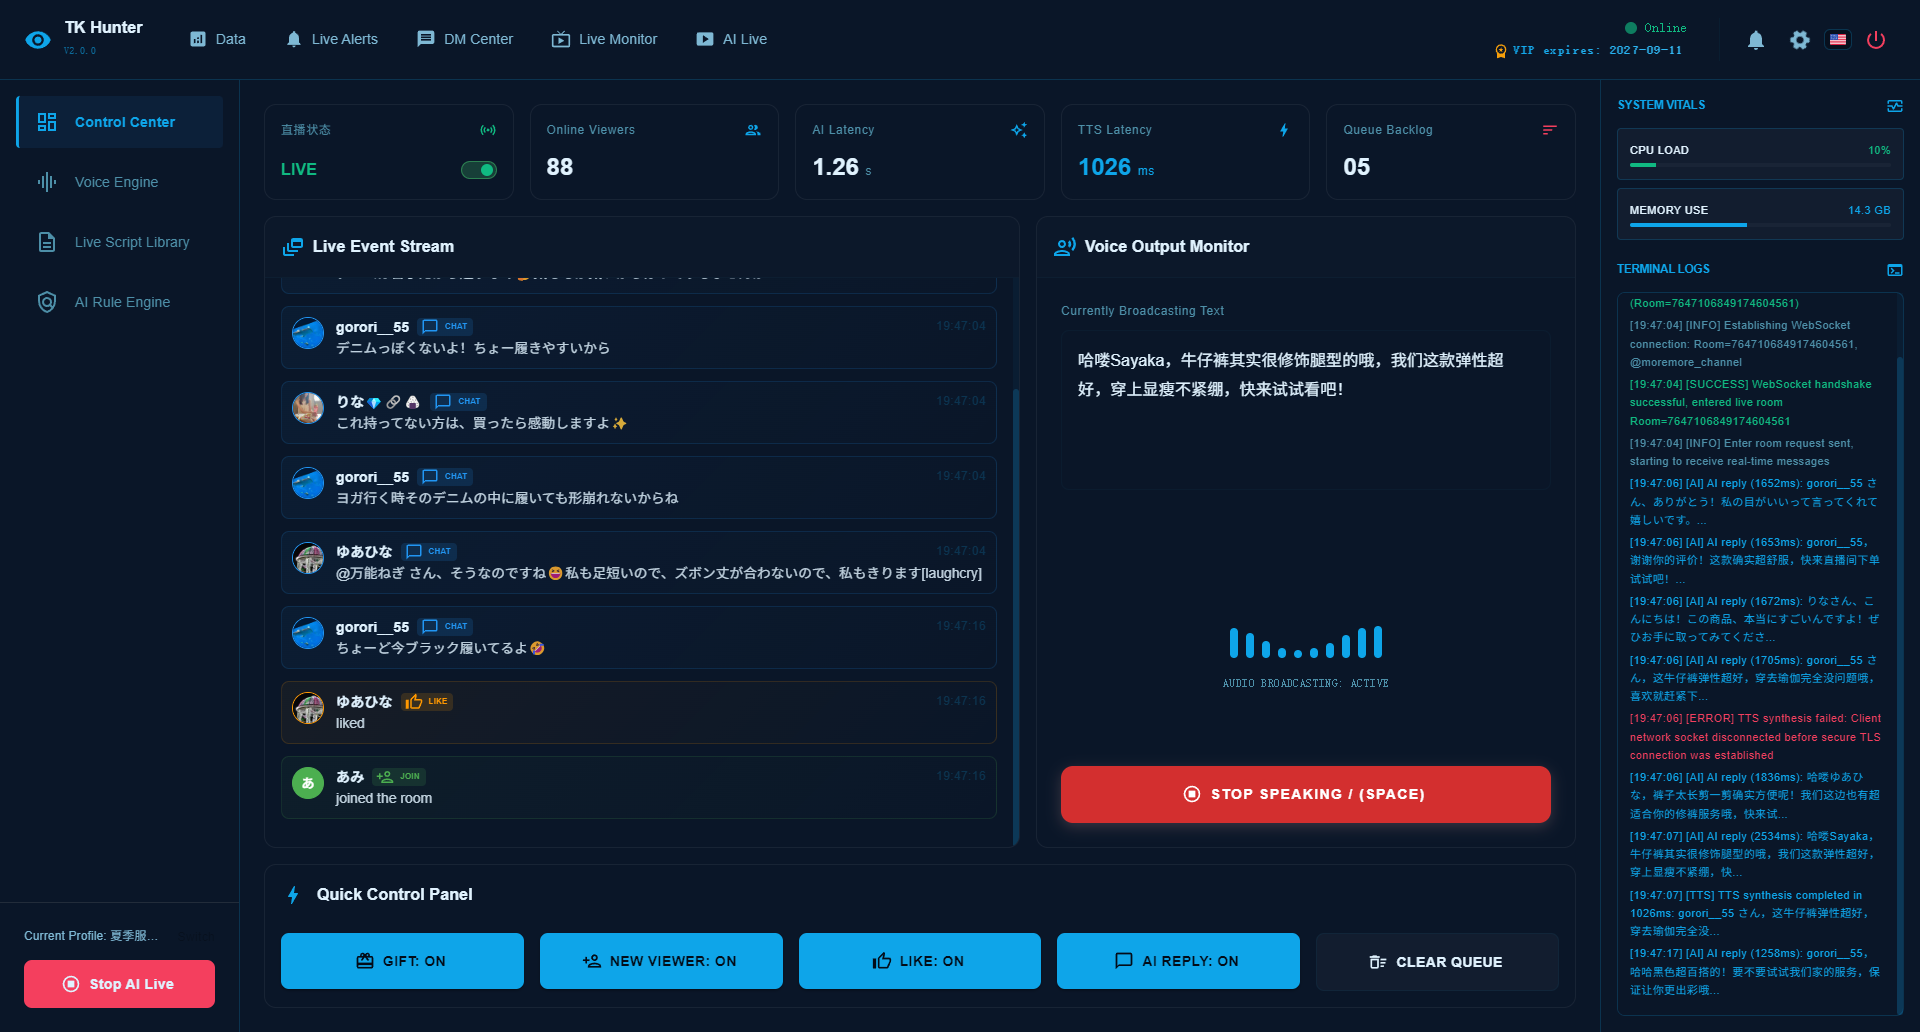Click the AI Latency sparkle icon
This screenshot has height=1032, width=1920.
pyautogui.click(x=1019, y=130)
